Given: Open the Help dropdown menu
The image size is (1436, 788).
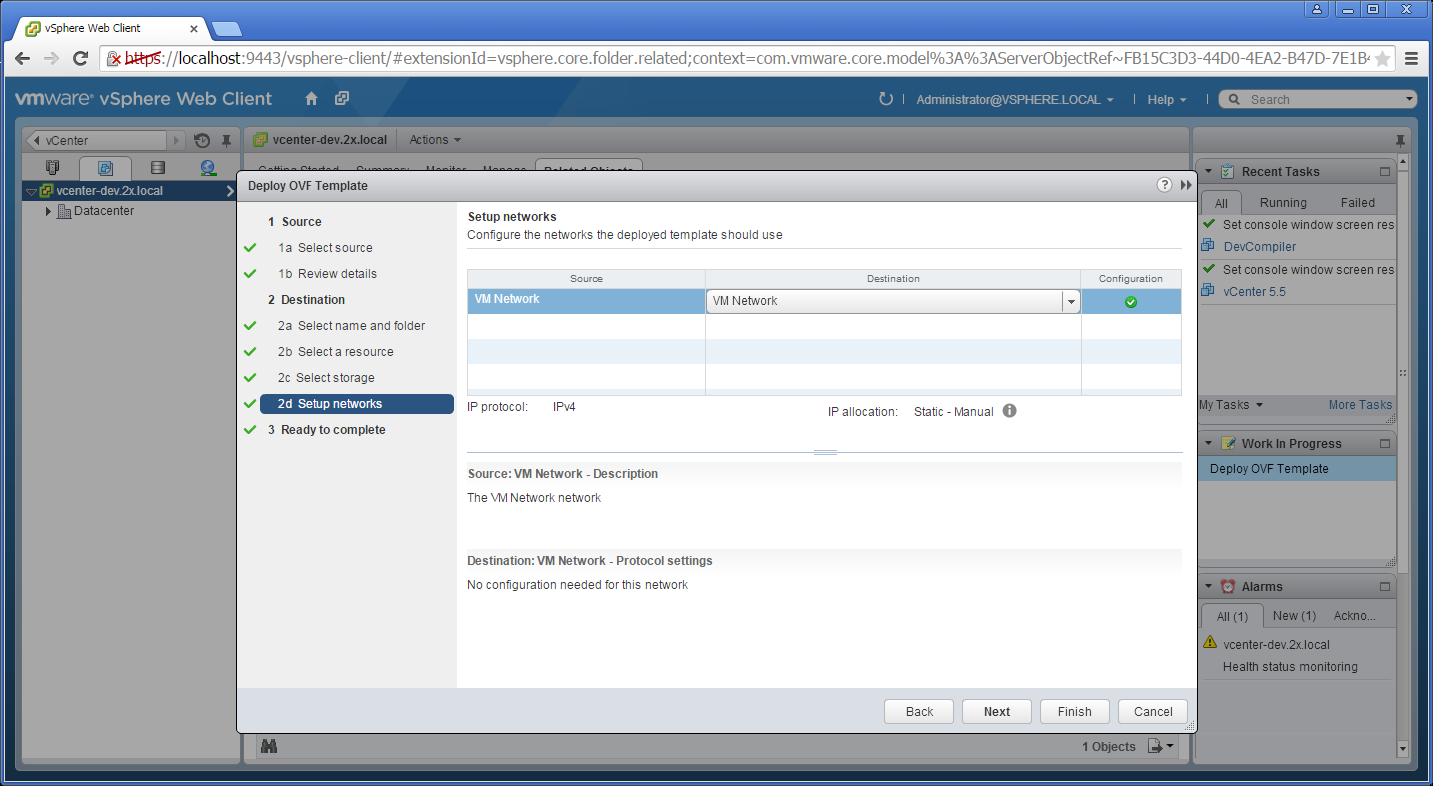Looking at the screenshot, I should tap(1167, 100).
